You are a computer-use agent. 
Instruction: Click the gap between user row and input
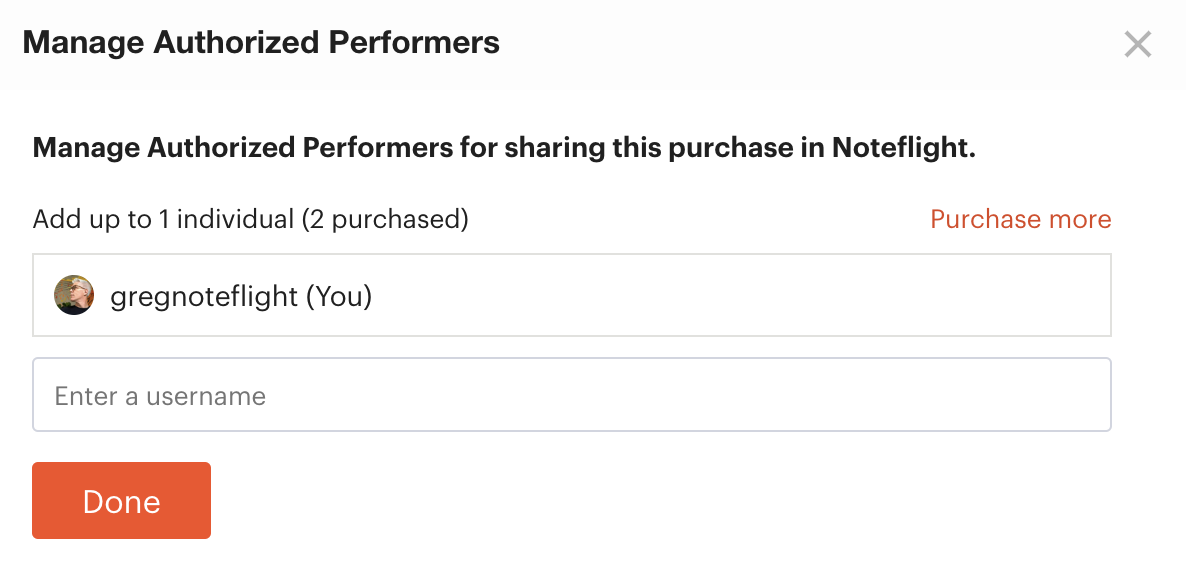[x=571, y=347]
